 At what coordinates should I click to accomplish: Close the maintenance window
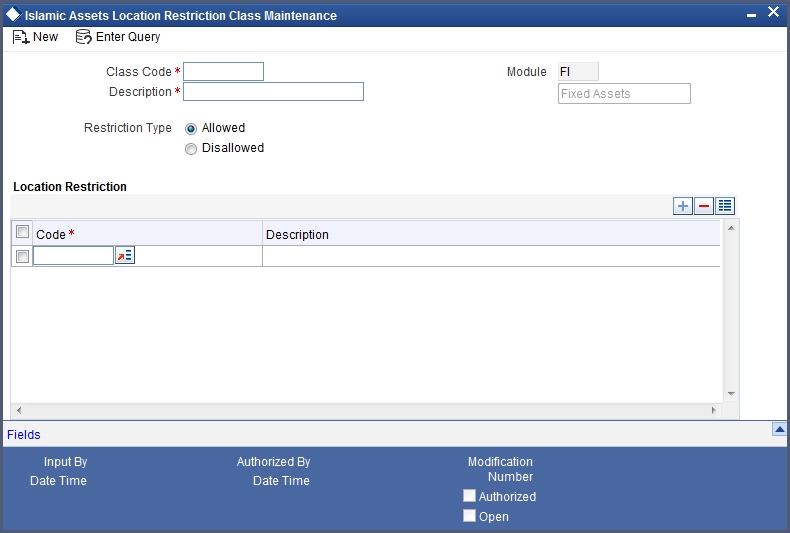click(773, 12)
